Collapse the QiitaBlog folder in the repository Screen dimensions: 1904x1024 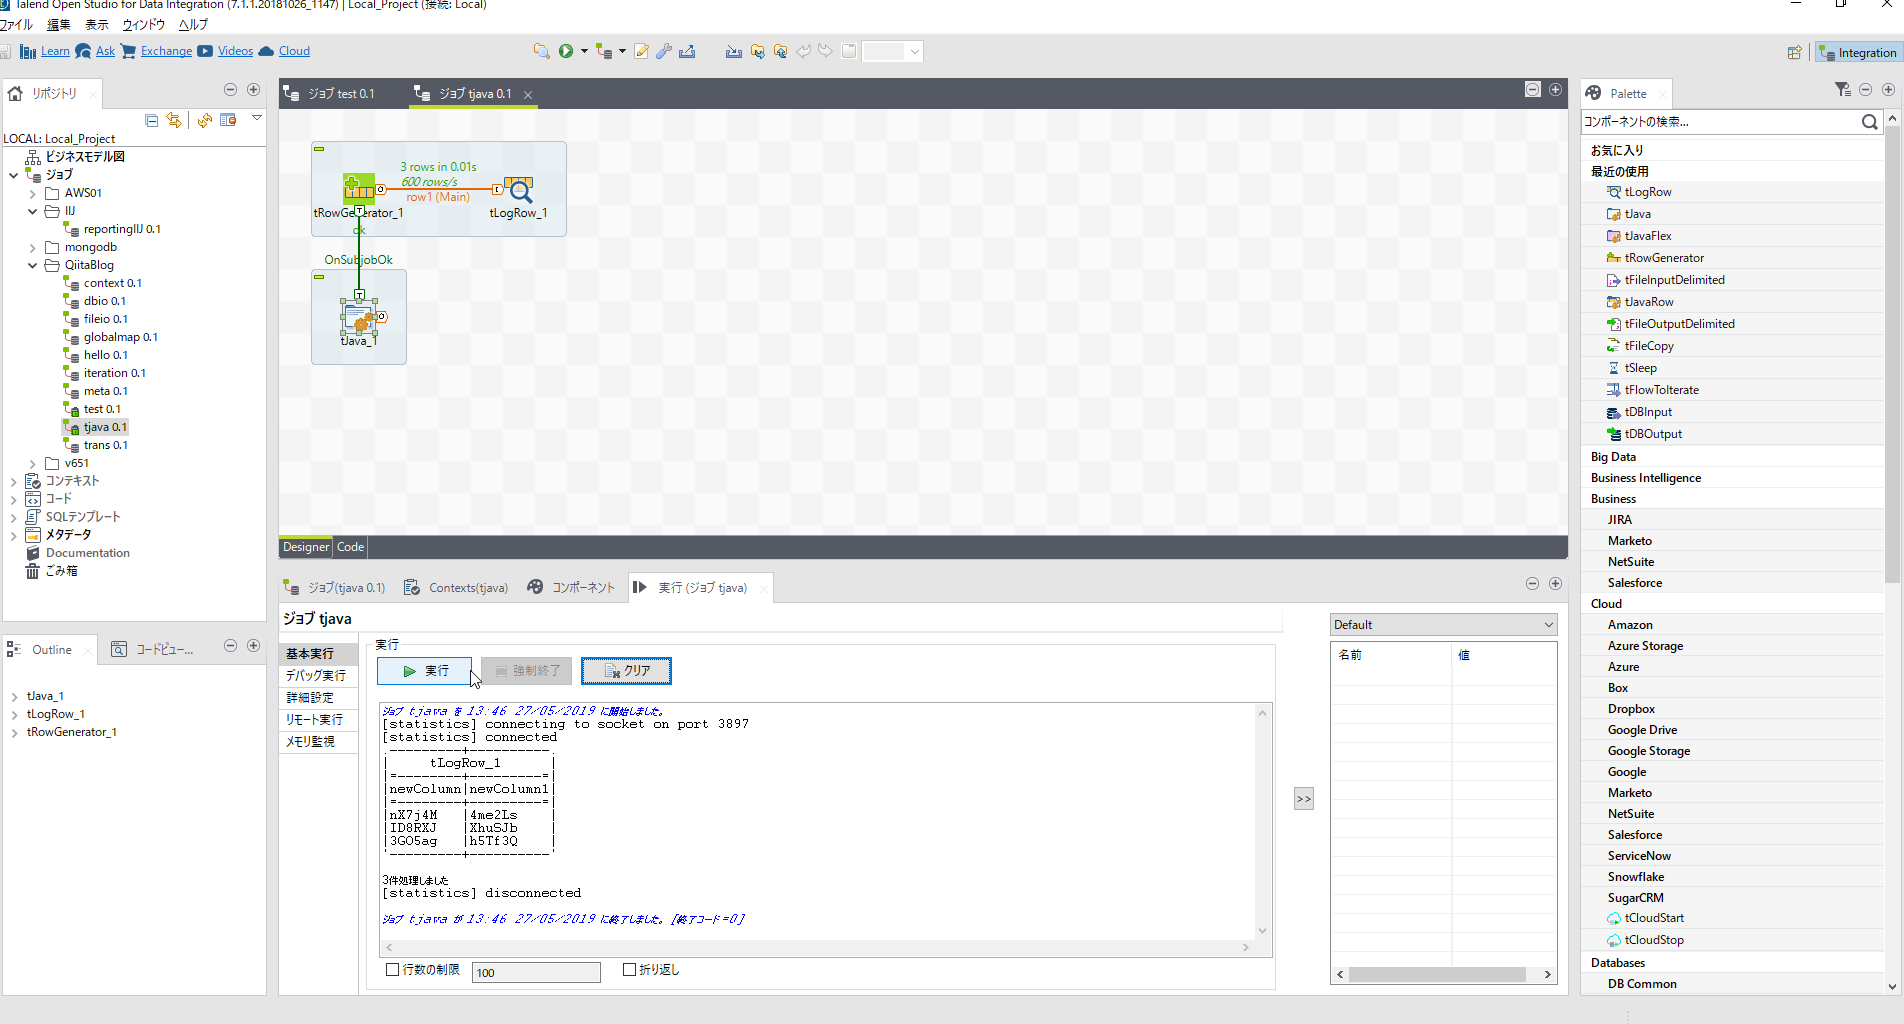32,265
